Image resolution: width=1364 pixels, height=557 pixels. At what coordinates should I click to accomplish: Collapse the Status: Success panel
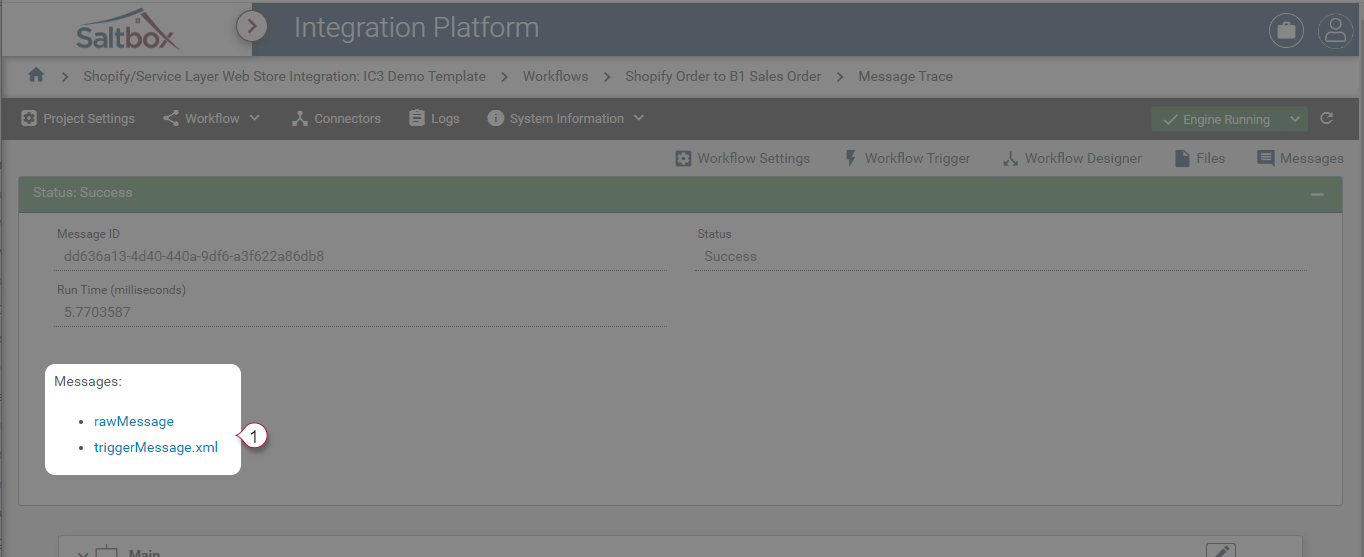(1318, 194)
